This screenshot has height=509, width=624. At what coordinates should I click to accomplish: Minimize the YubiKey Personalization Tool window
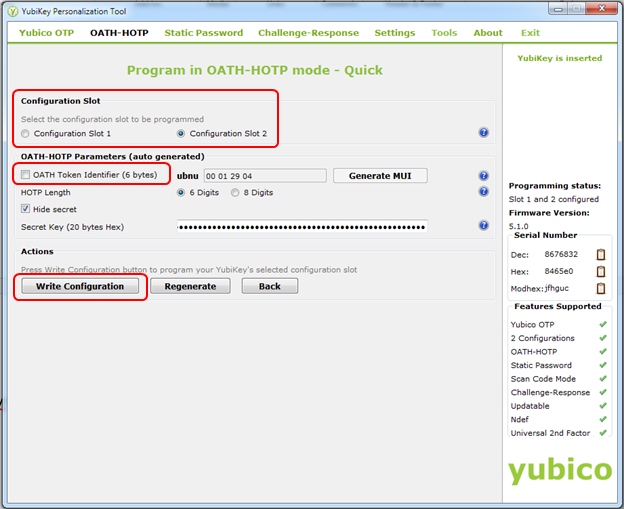[558, 8]
